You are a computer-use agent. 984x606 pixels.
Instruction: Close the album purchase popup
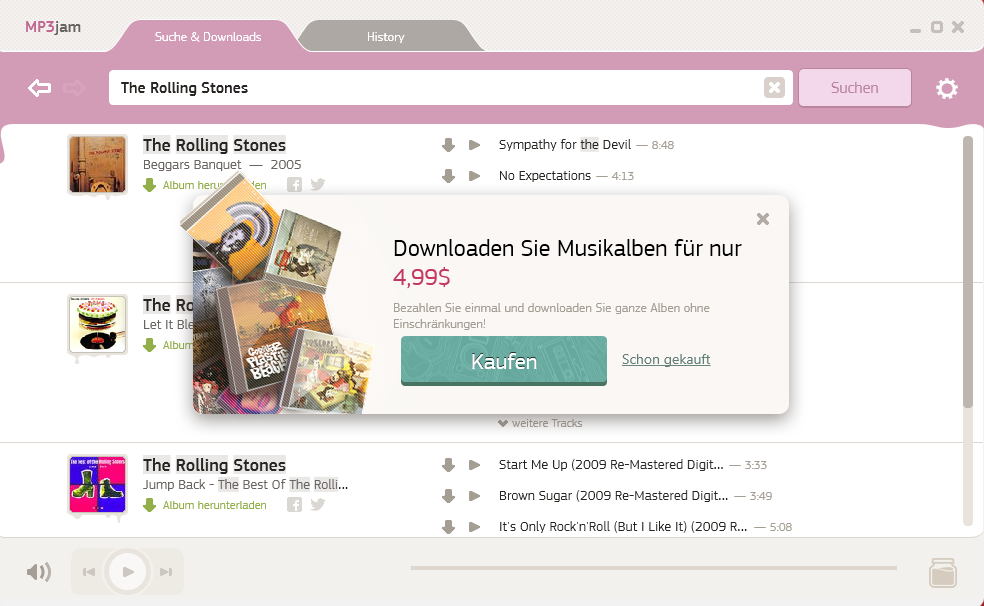point(763,219)
